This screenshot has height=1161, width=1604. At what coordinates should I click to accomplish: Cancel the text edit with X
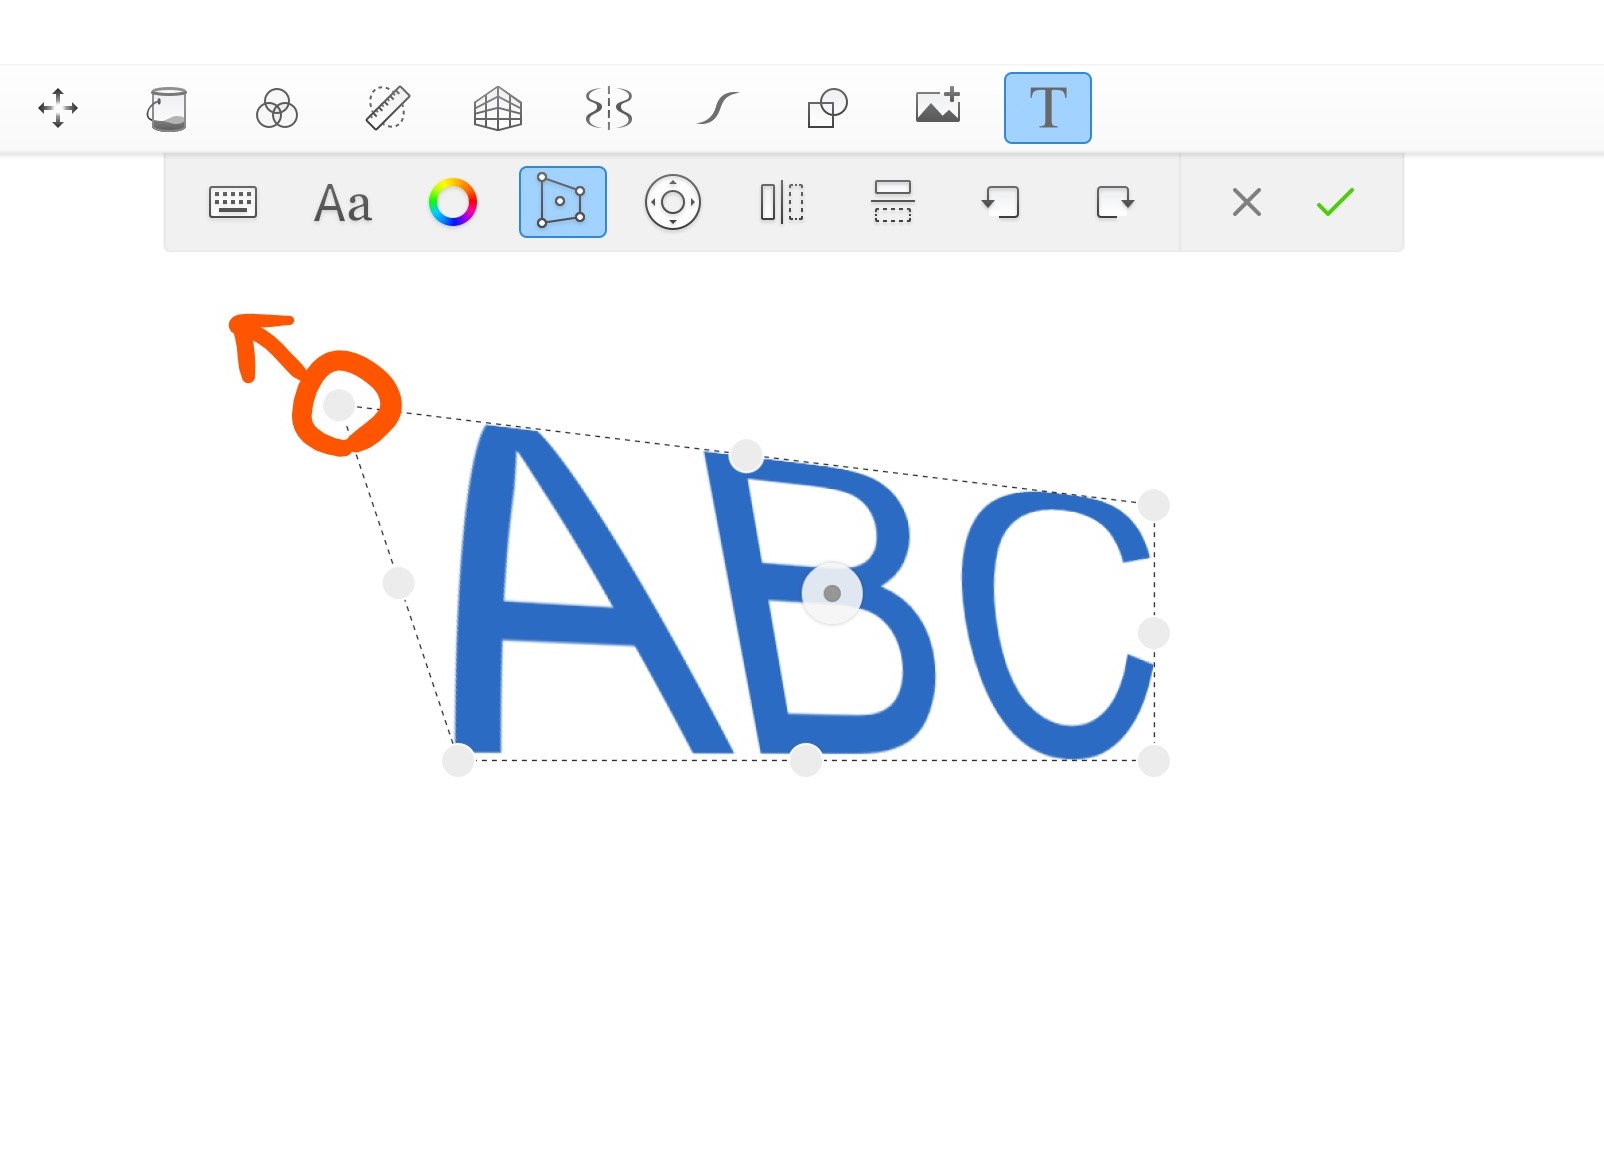coord(1247,202)
